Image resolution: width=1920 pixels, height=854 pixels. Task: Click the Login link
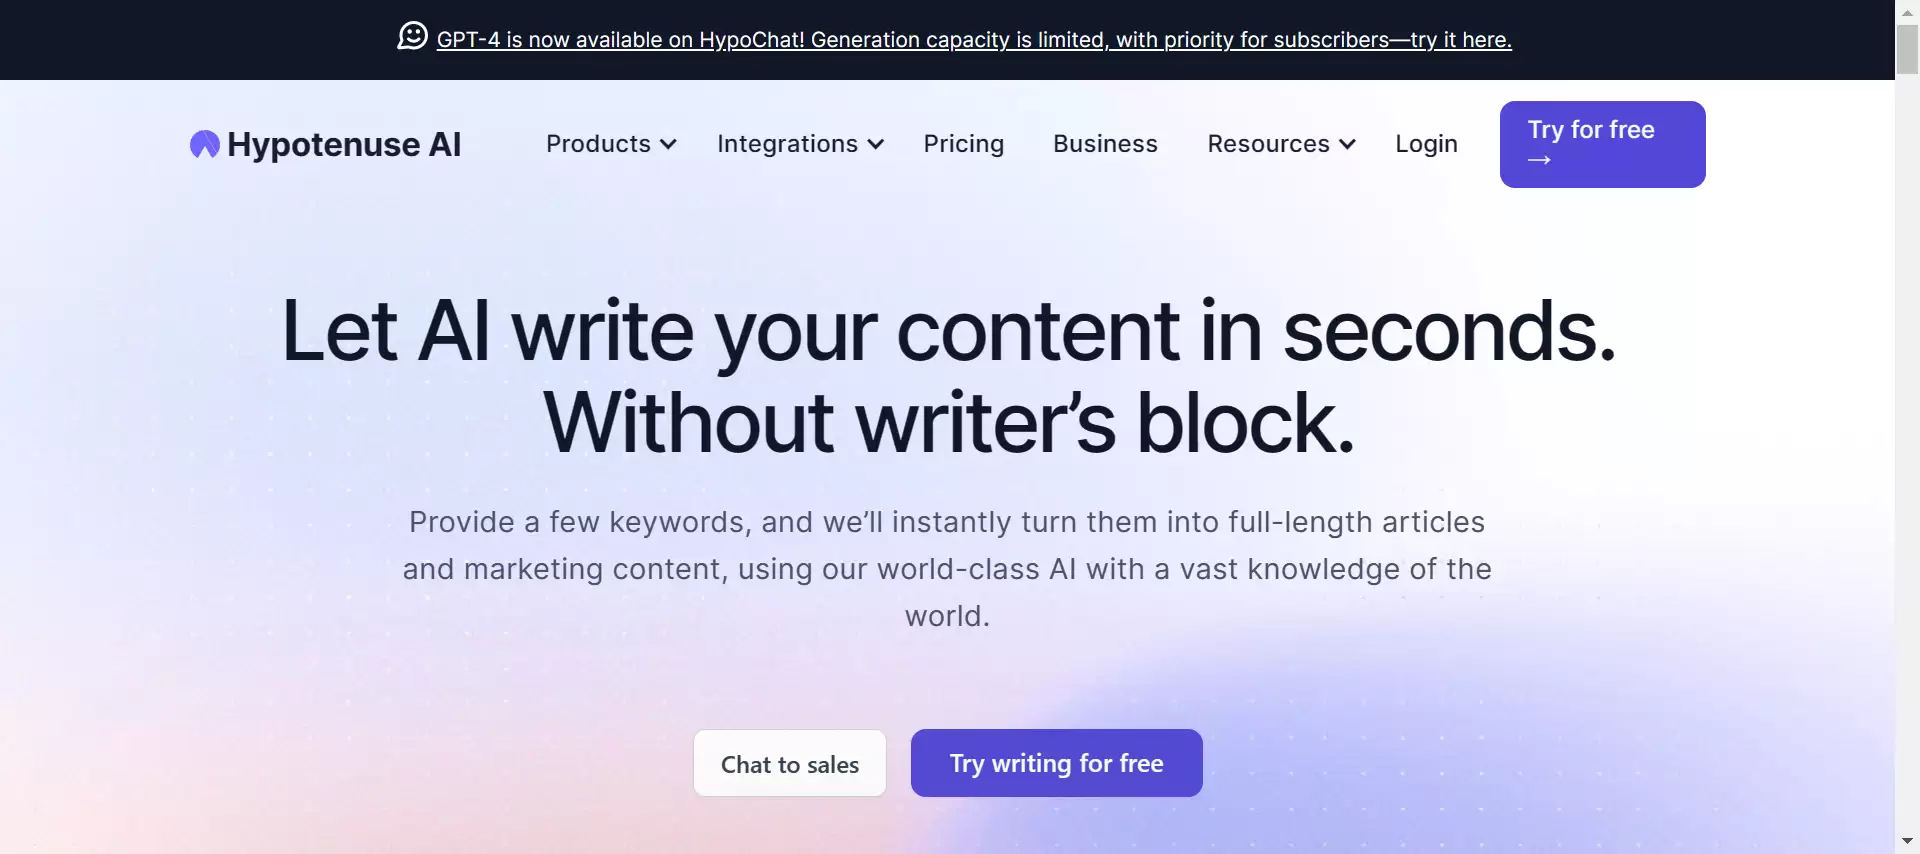(x=1426, y=144)
